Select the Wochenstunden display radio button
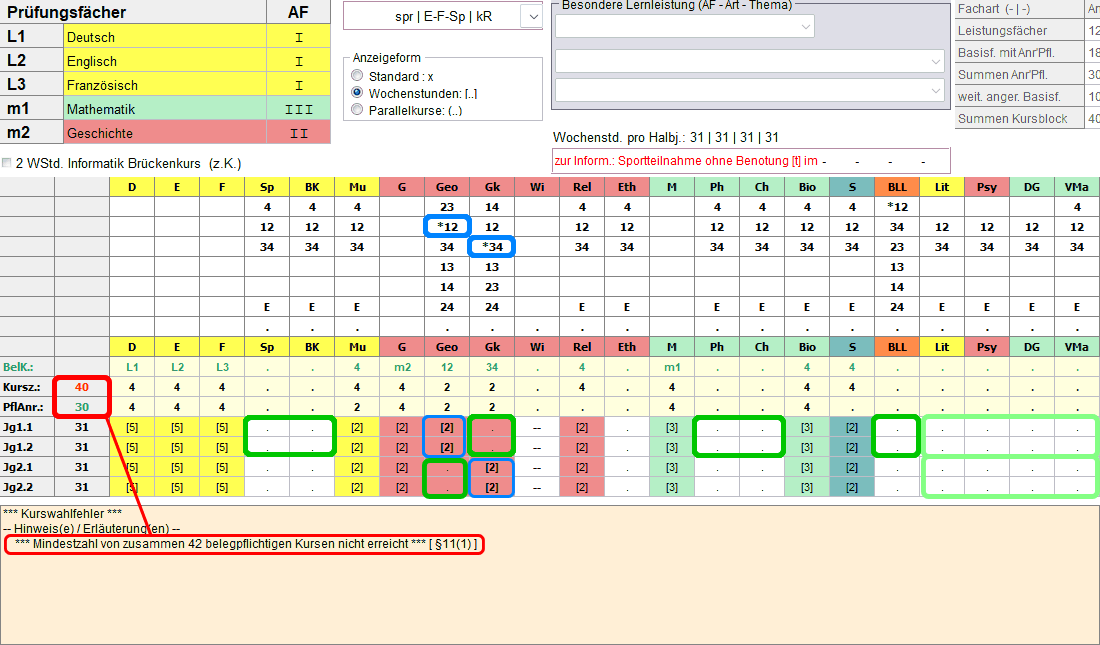 [357, 93]
